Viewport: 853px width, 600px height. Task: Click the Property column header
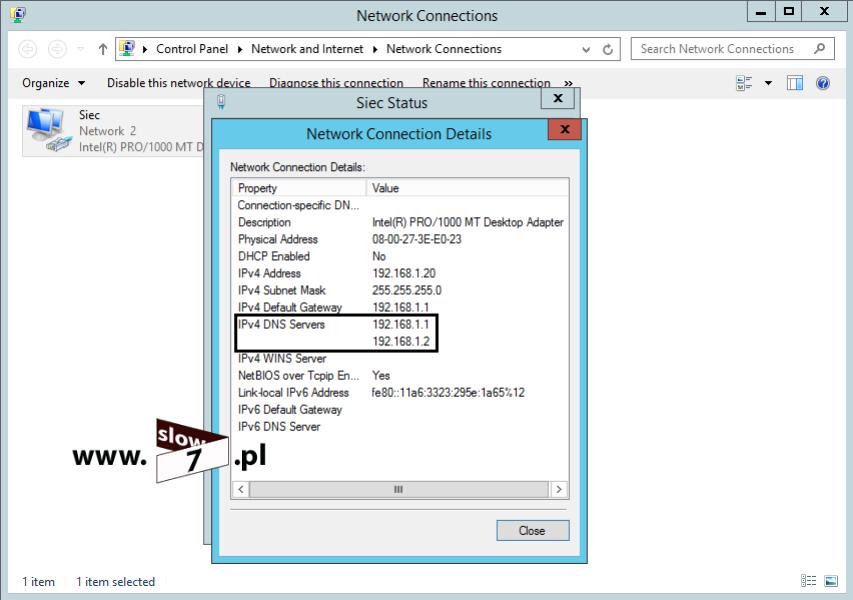299,188
